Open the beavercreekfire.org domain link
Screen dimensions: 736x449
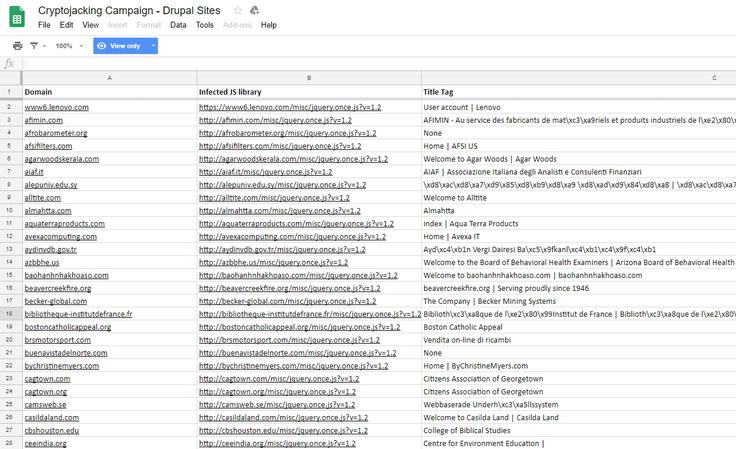click(58, 288)
